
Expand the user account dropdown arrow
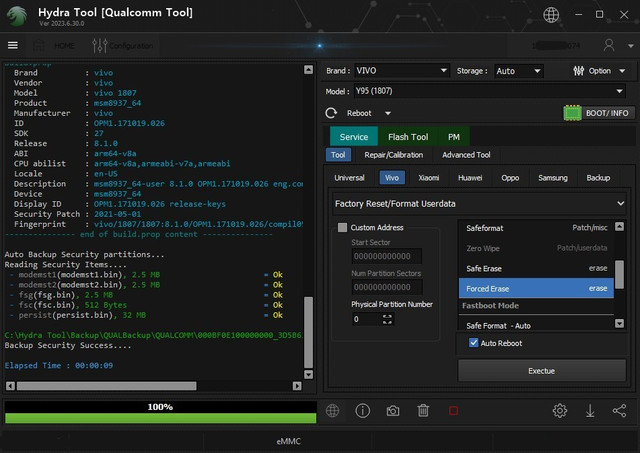631,46
